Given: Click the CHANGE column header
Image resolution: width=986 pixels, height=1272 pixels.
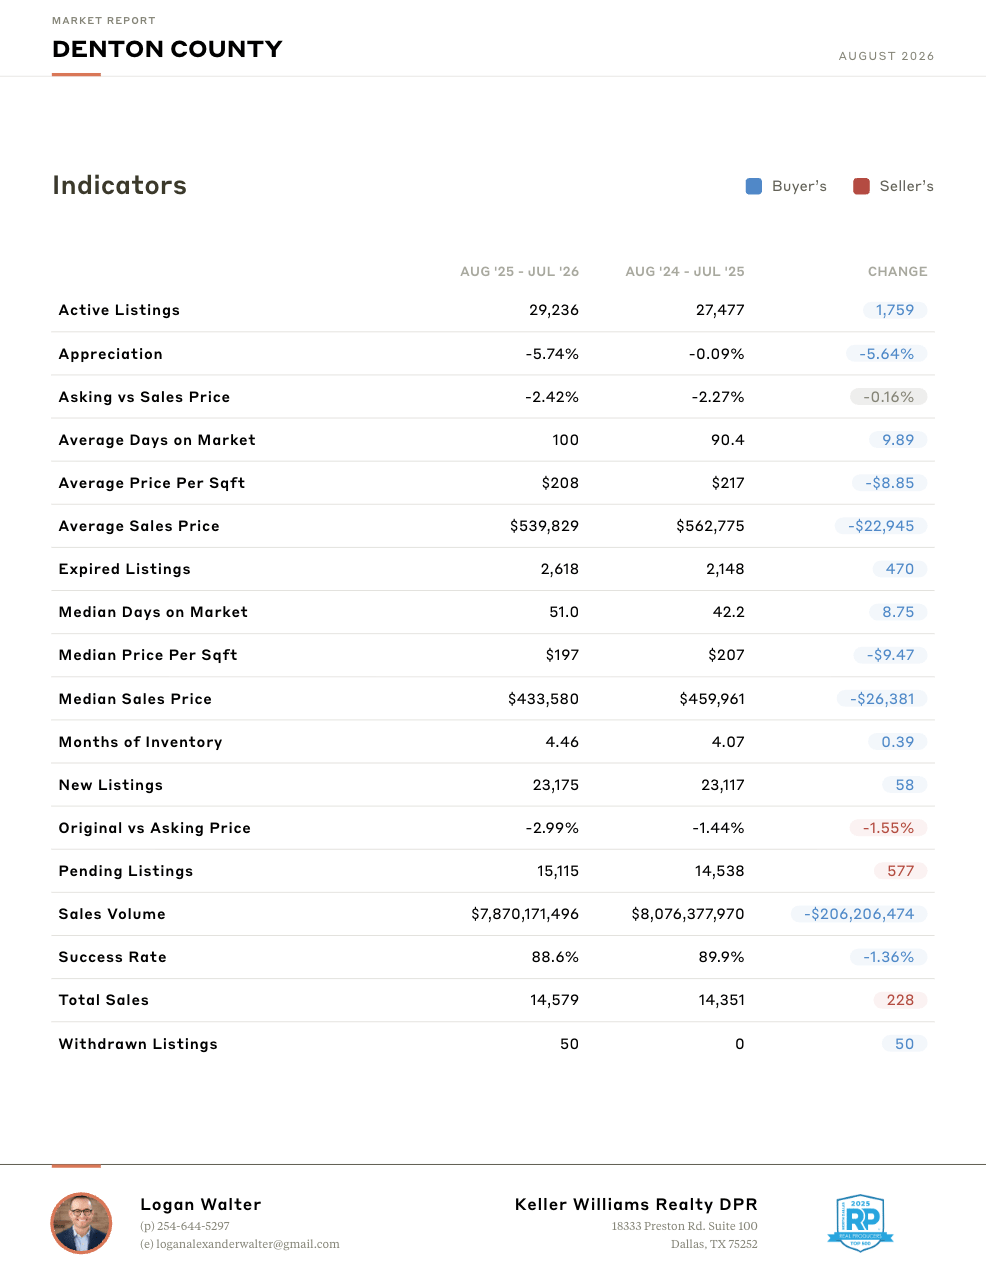Looking at the screenshot, I should click(x=897, y=271).
